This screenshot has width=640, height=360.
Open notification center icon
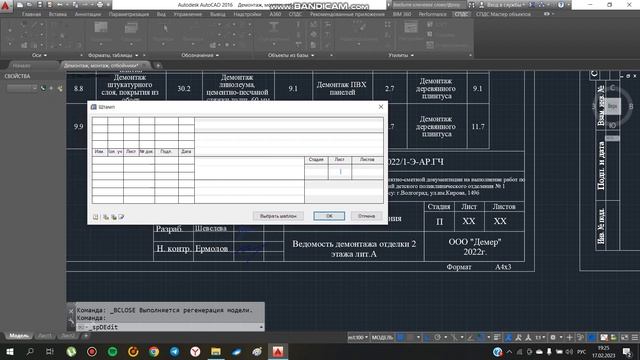coord(627,351)
